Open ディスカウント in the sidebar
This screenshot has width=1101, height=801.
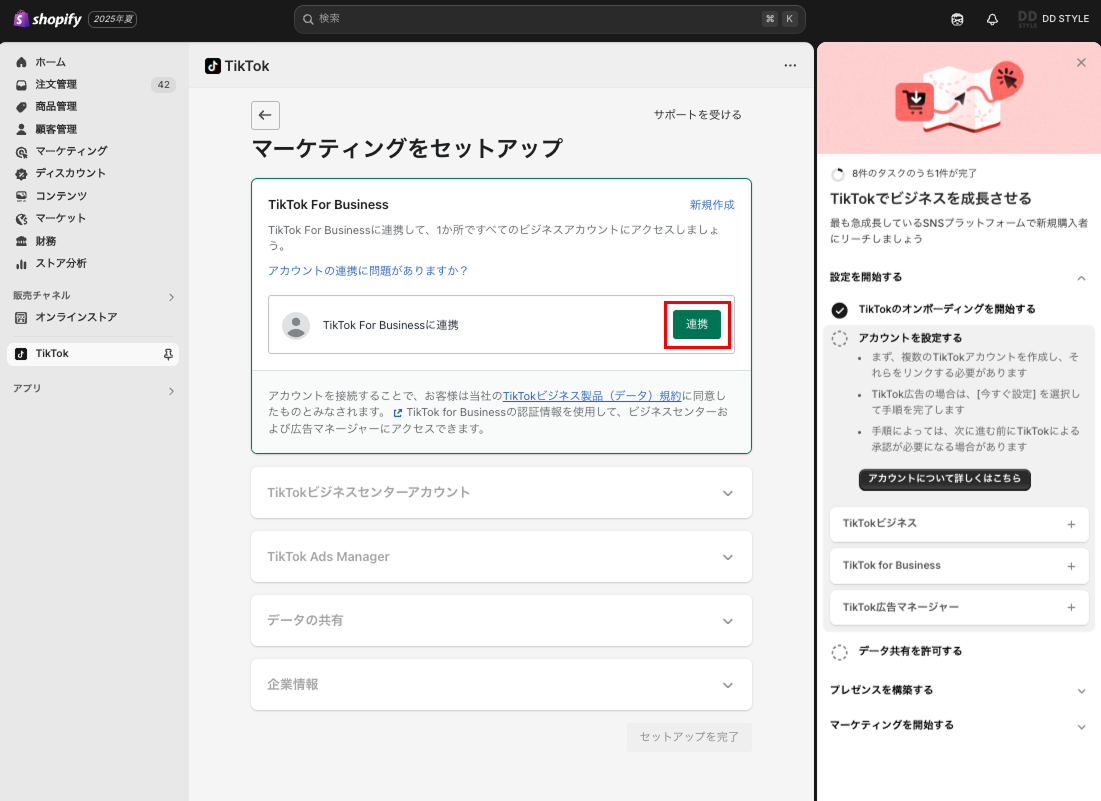[x=70, y=173]
